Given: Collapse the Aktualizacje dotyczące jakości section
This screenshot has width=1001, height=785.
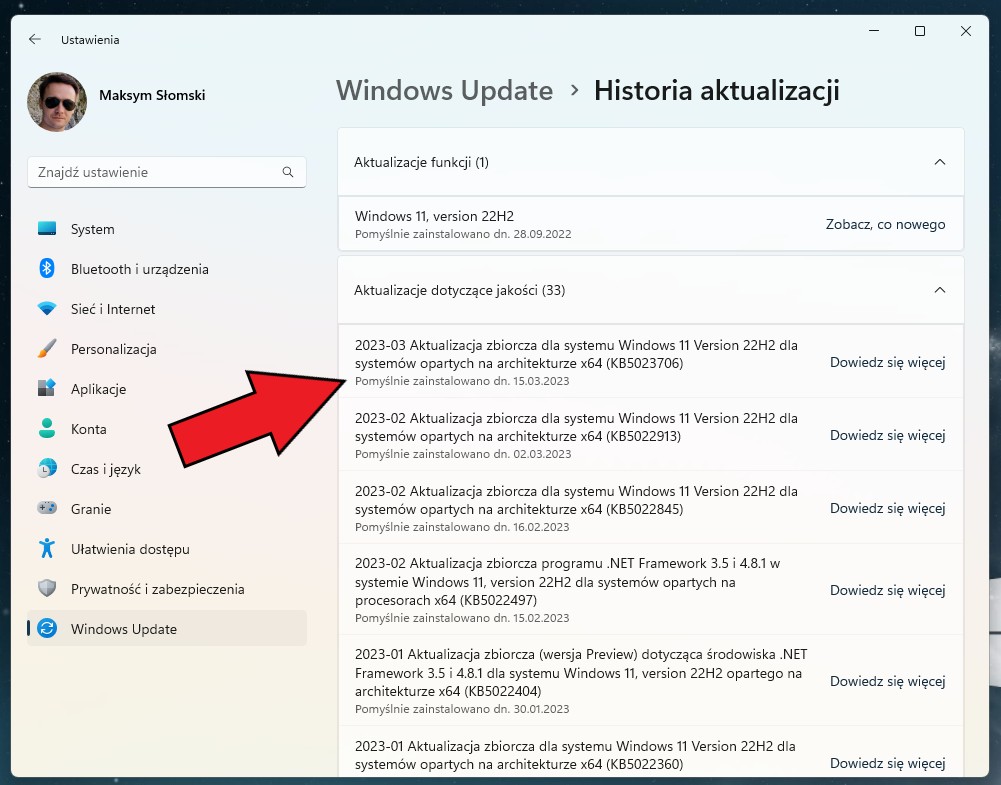Looking at the screenshot, I should click(939, 290).
